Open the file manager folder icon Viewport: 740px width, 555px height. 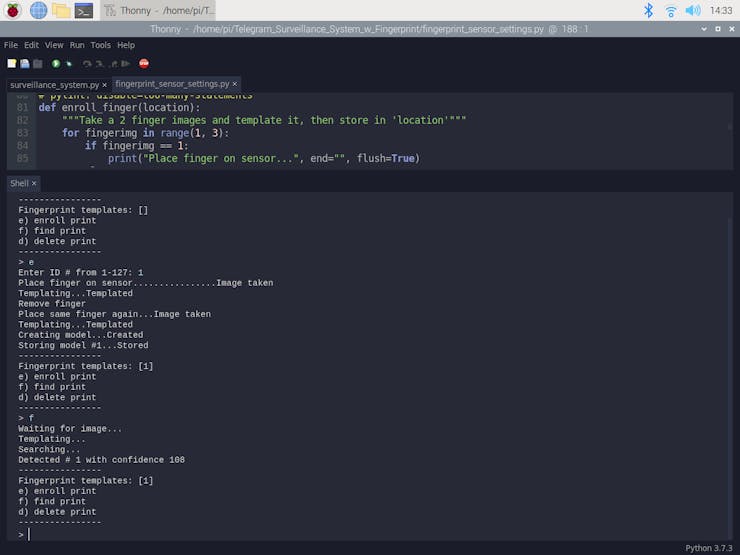click(61, 10)
